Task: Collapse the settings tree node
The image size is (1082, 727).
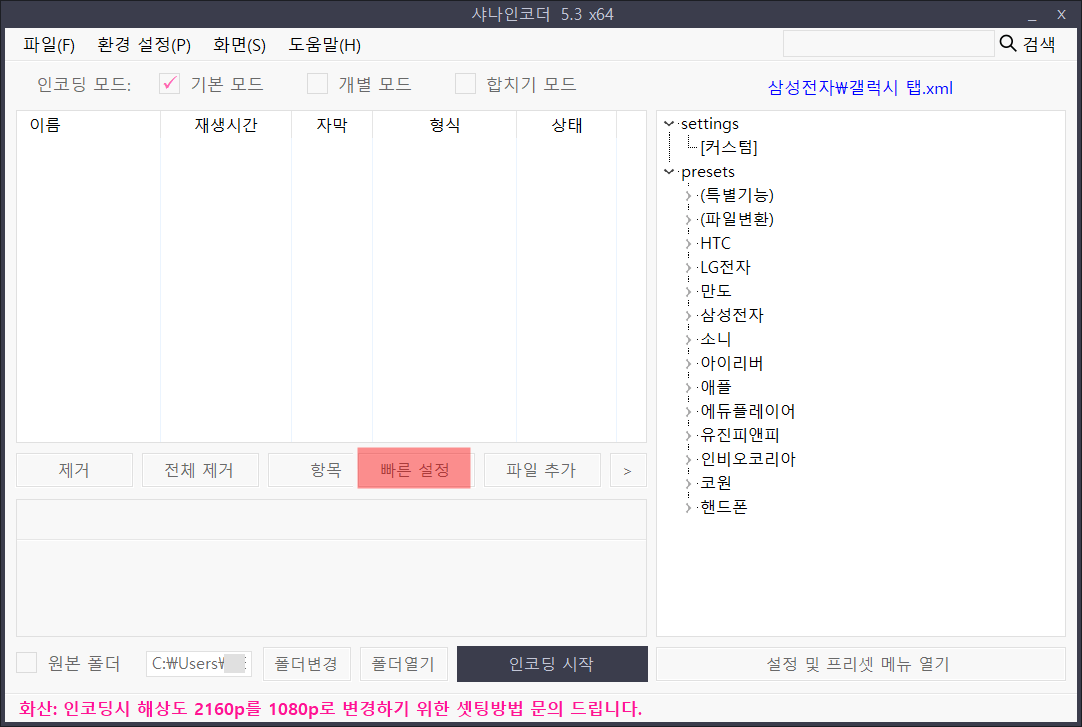Action: coord(669,123)
